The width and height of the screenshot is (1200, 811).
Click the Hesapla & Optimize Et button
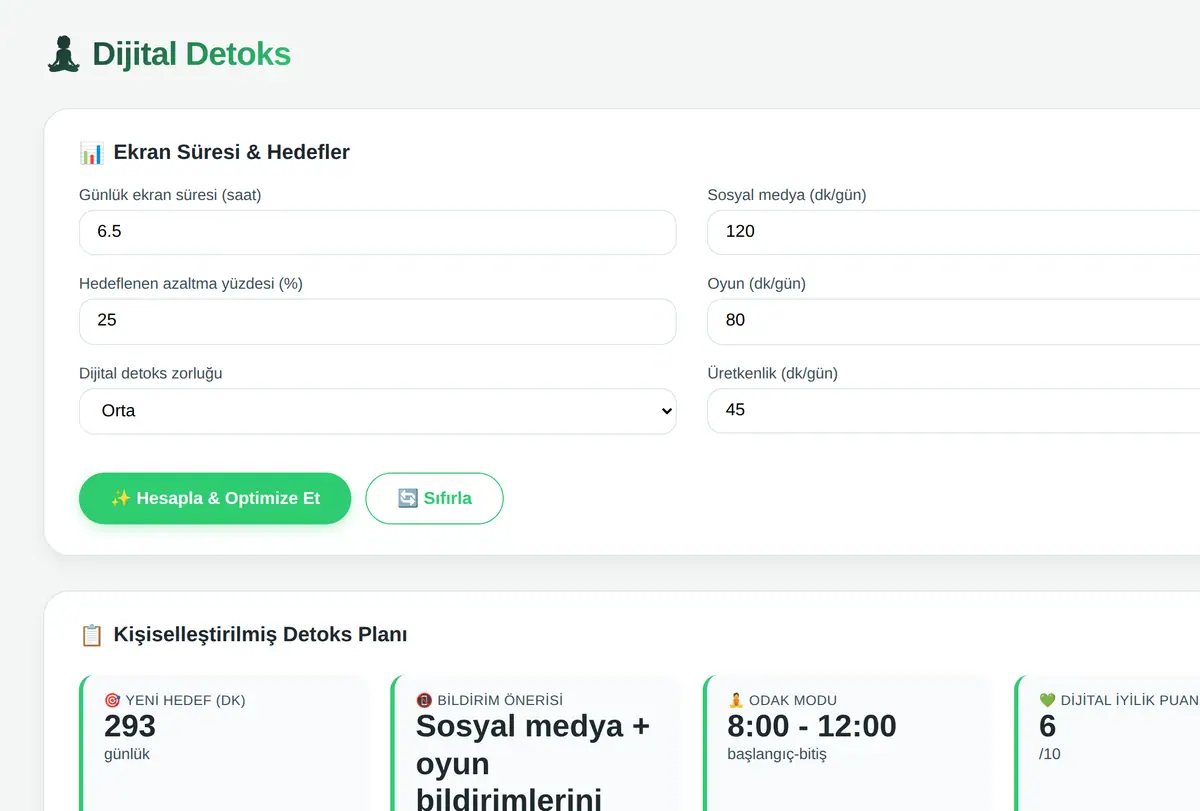point(215,498)
